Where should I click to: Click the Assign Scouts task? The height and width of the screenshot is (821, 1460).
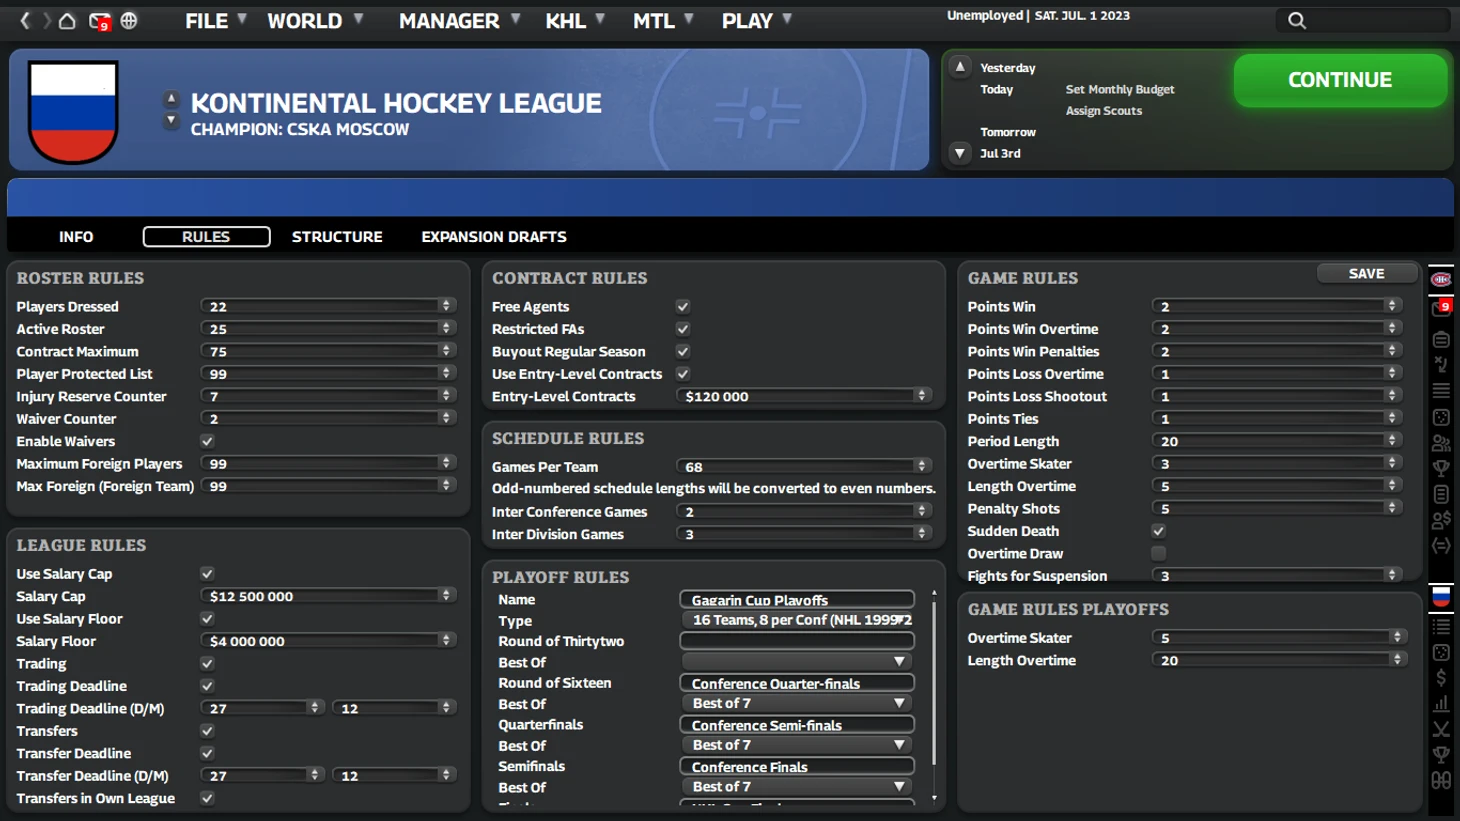[x=1104, y=111]
